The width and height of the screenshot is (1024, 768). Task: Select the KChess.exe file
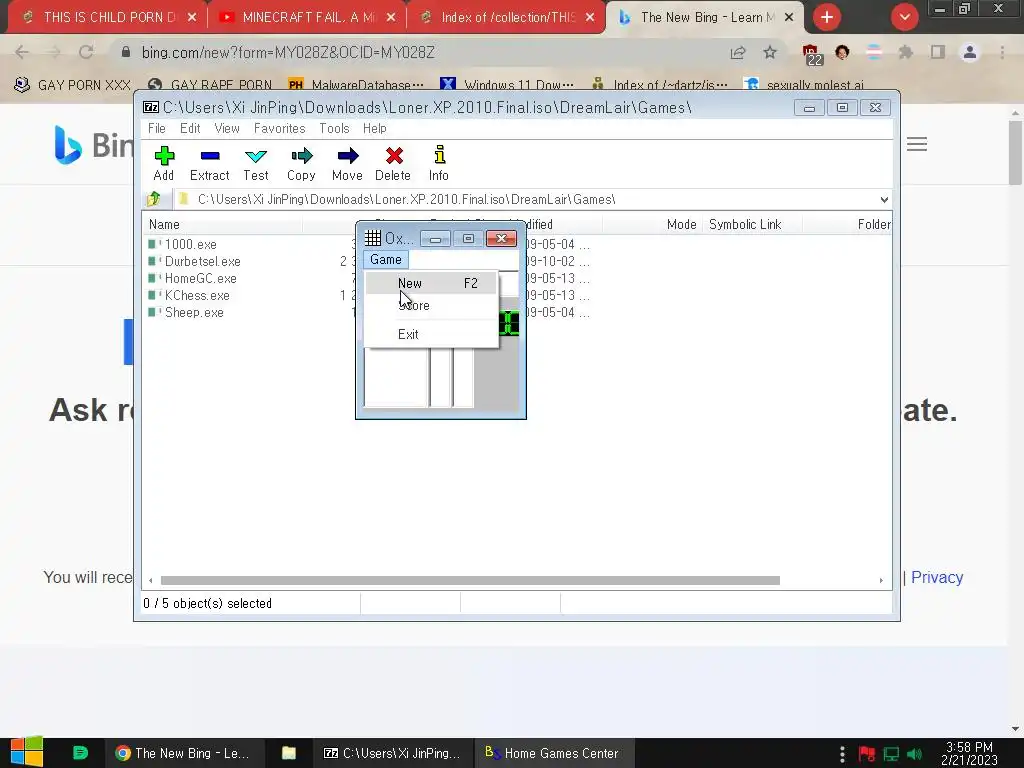189,295
